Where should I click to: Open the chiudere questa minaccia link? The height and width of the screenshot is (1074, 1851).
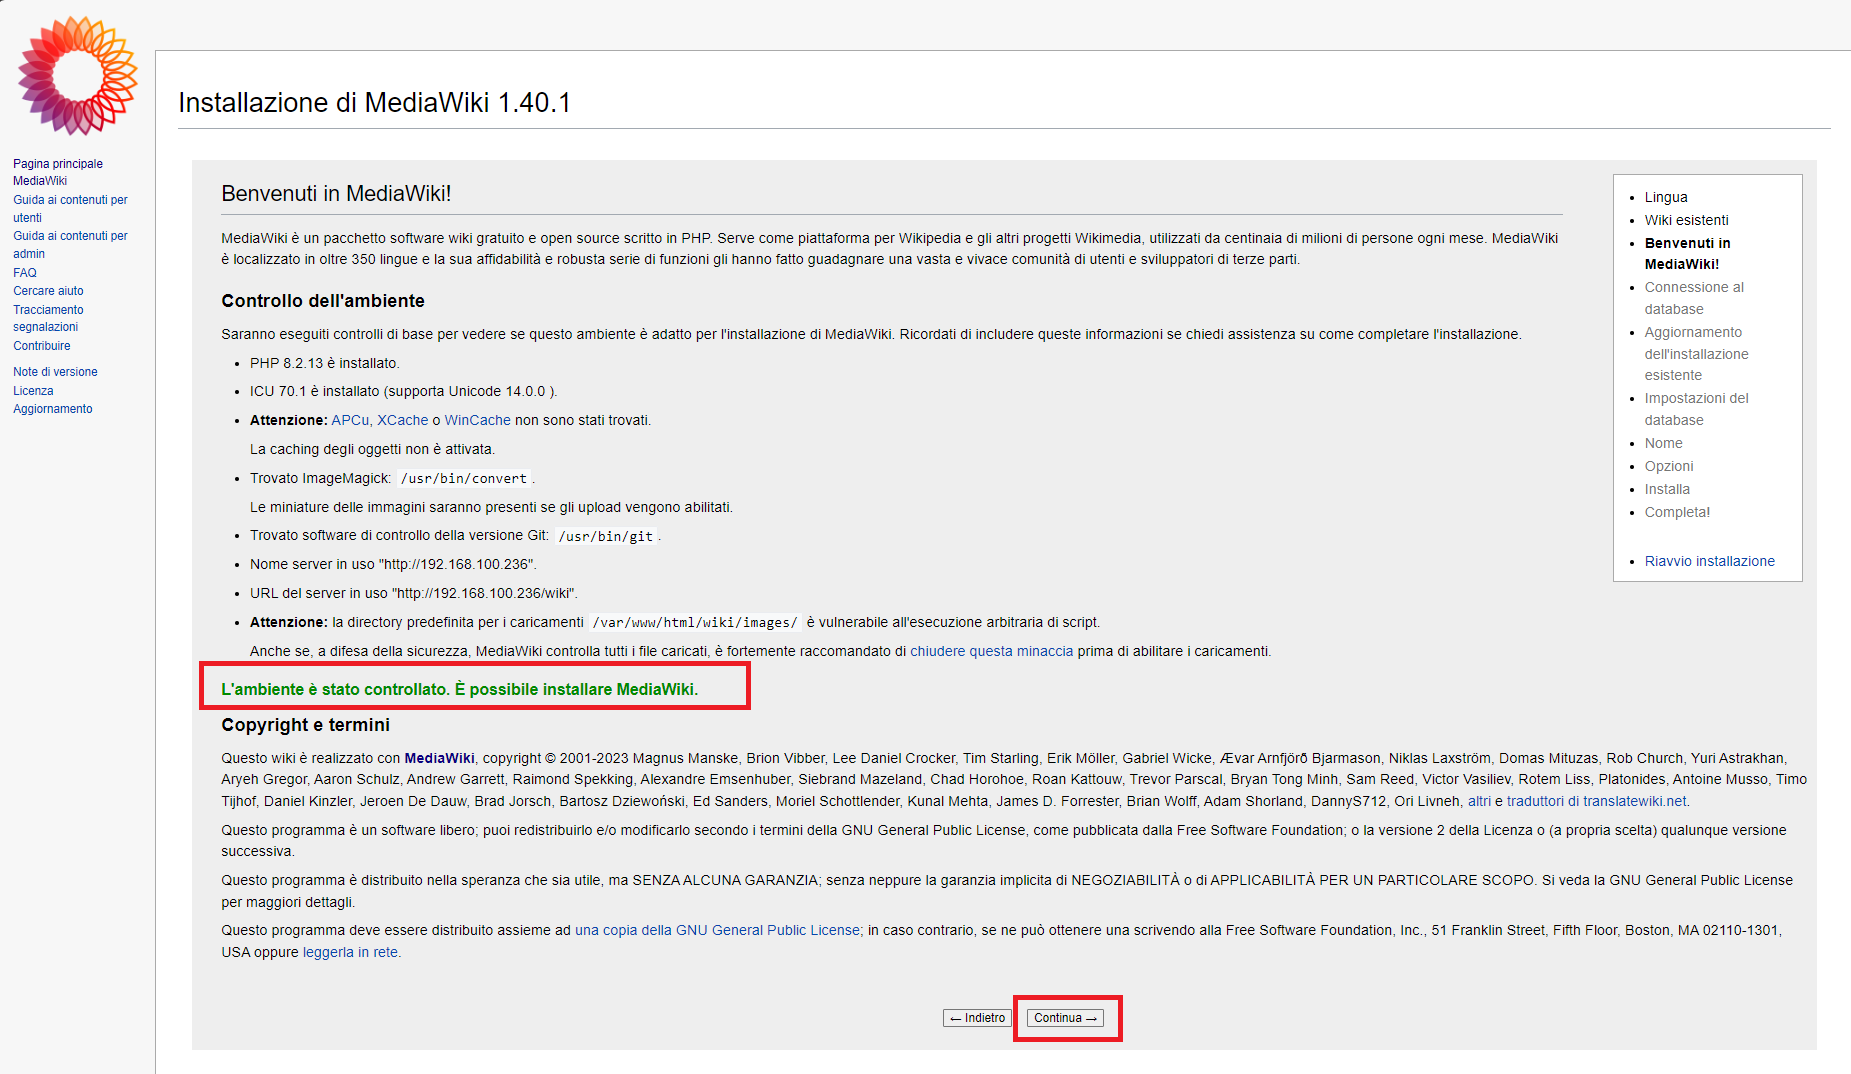coord(991,651)
